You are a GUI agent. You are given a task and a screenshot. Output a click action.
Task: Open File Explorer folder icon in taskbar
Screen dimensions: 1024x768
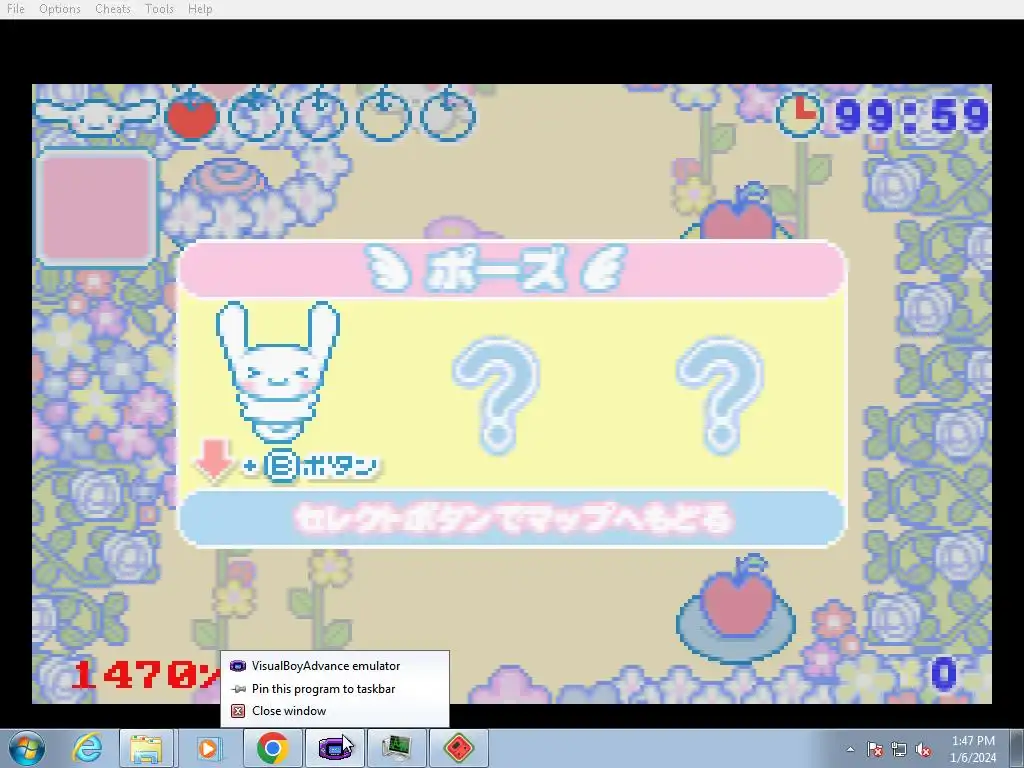pyautogui.click(x=147, y=748)
